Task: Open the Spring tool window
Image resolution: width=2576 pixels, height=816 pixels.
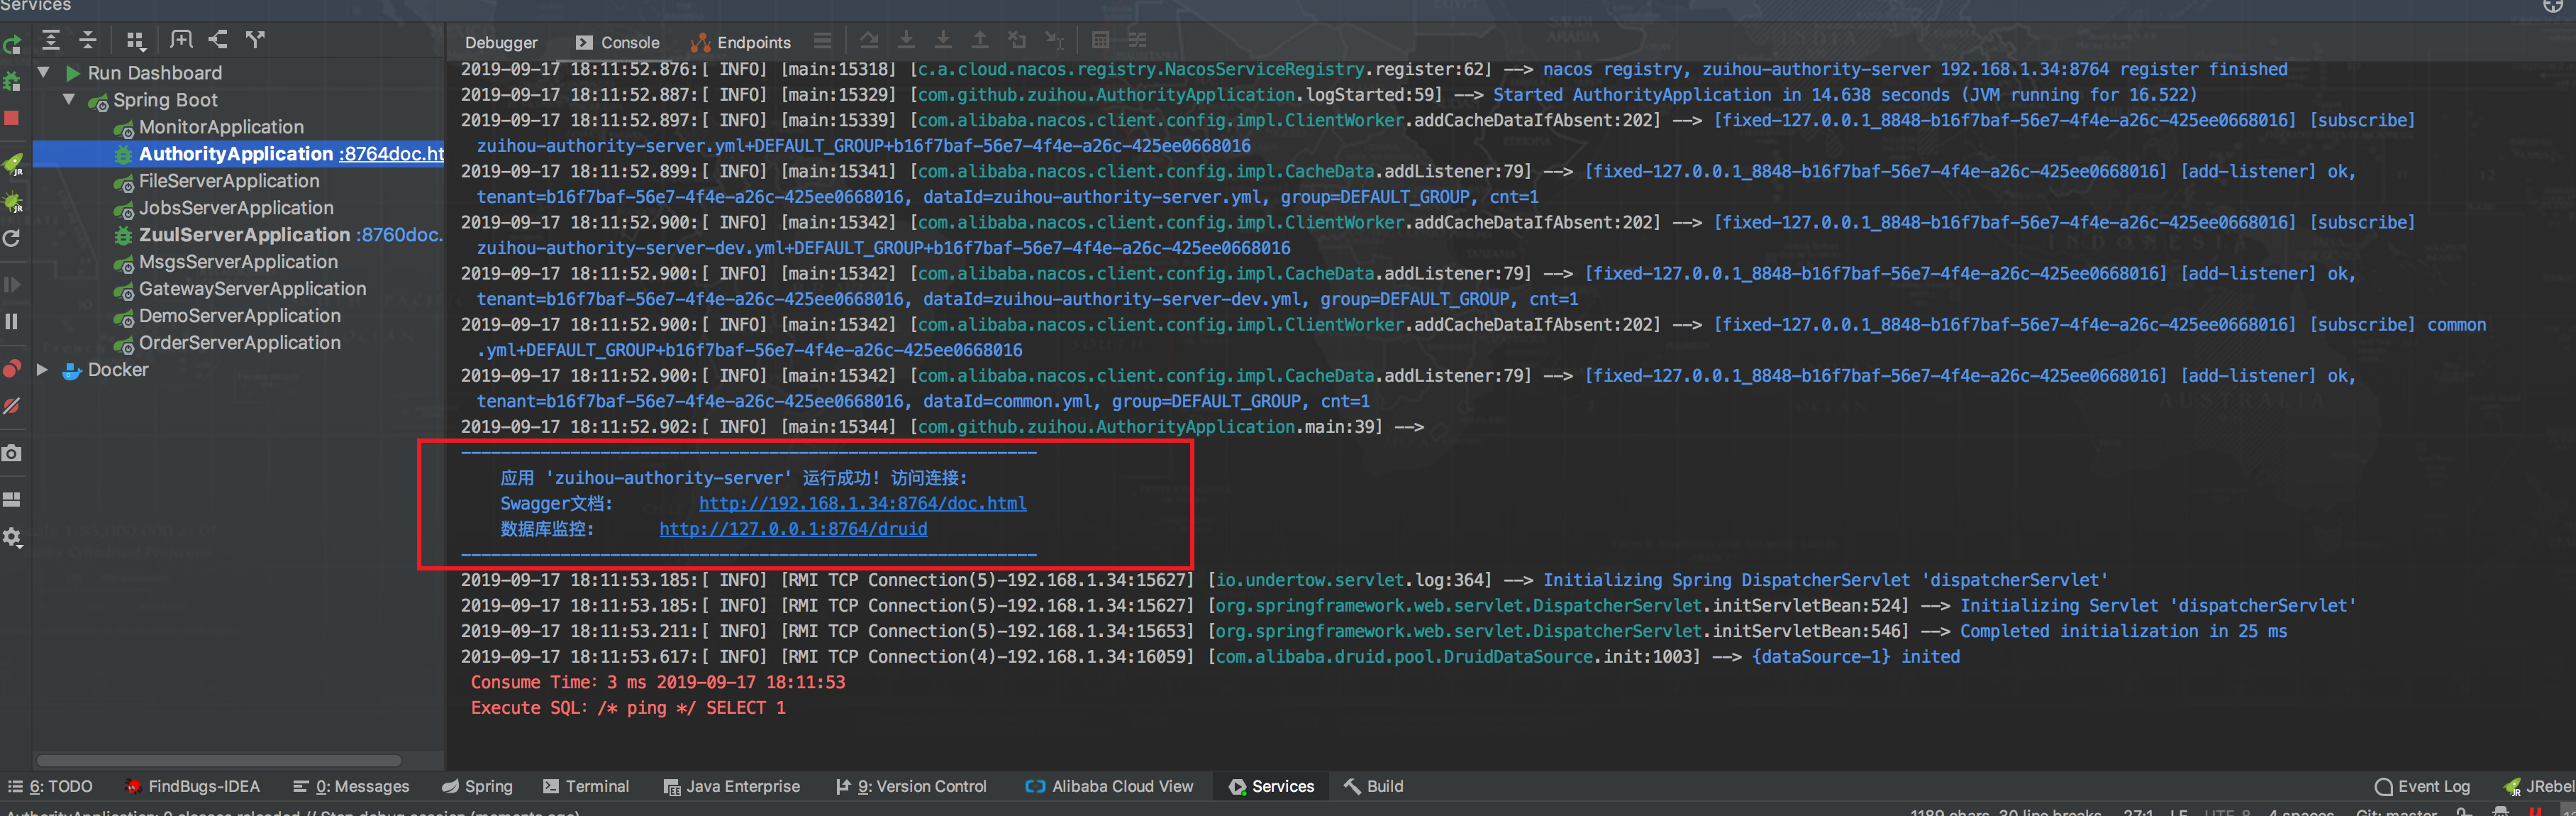Action: (477, 787)
